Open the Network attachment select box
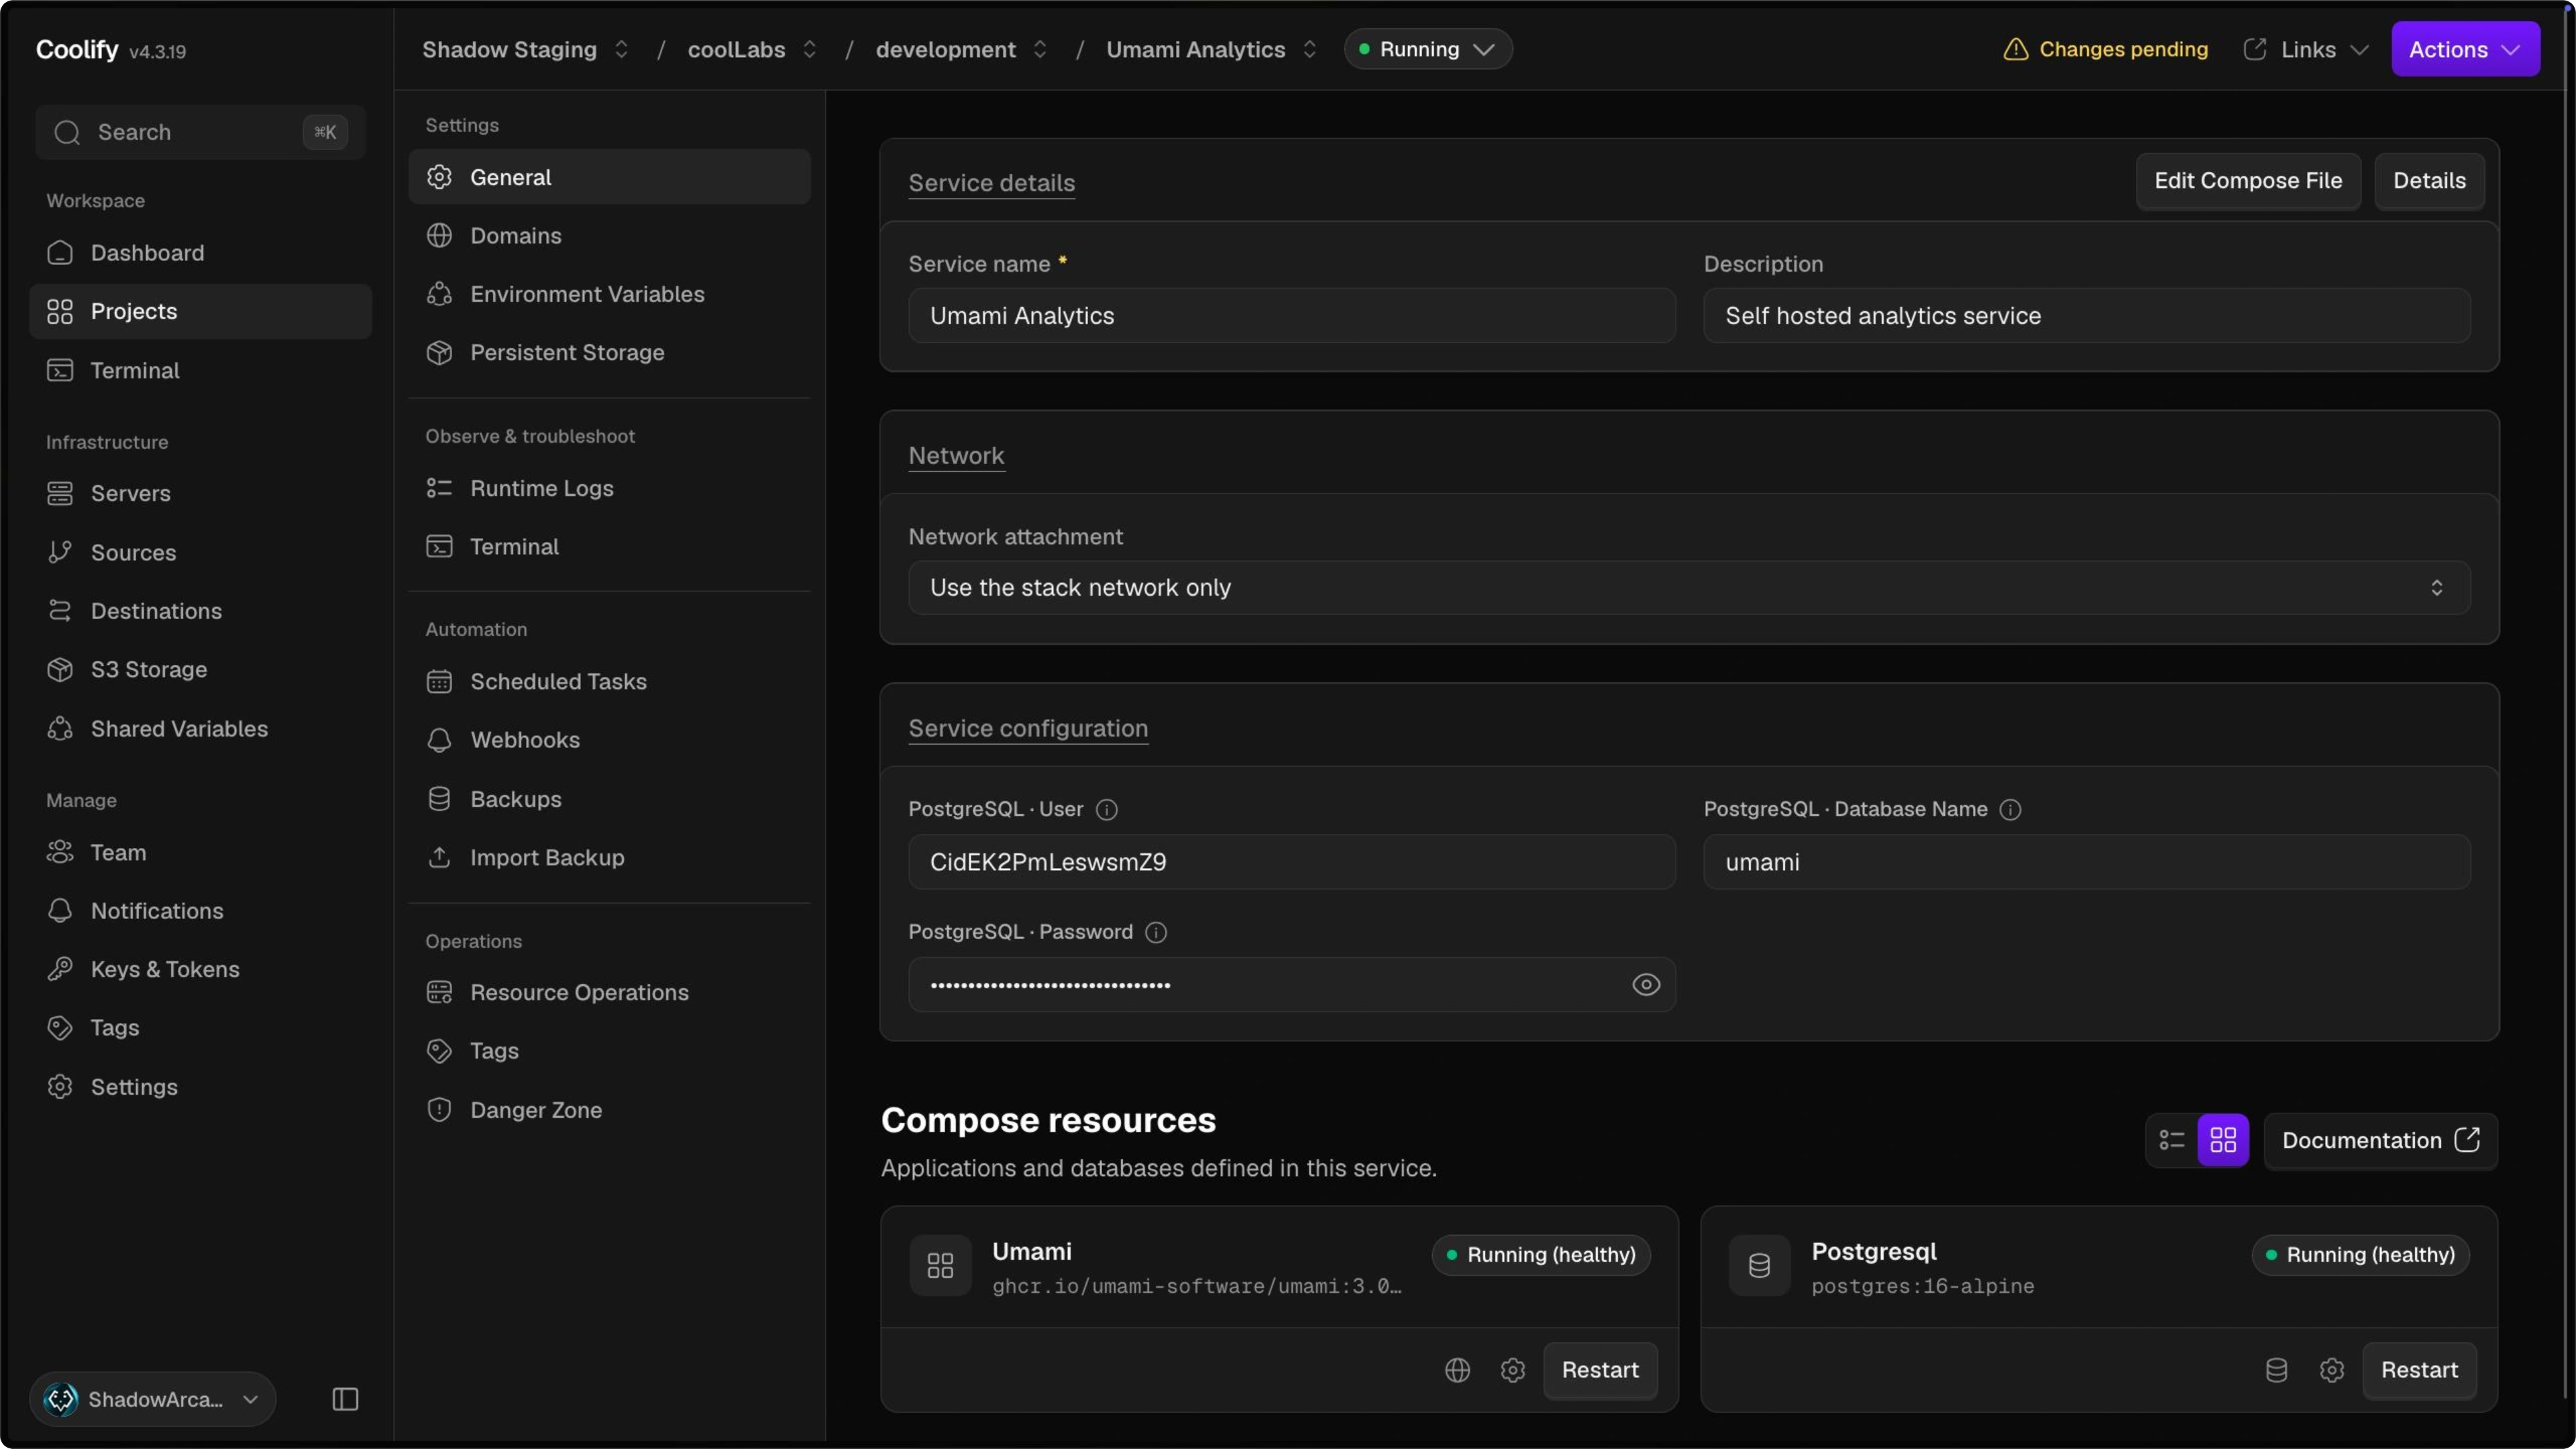 [x=1689, y=588]
